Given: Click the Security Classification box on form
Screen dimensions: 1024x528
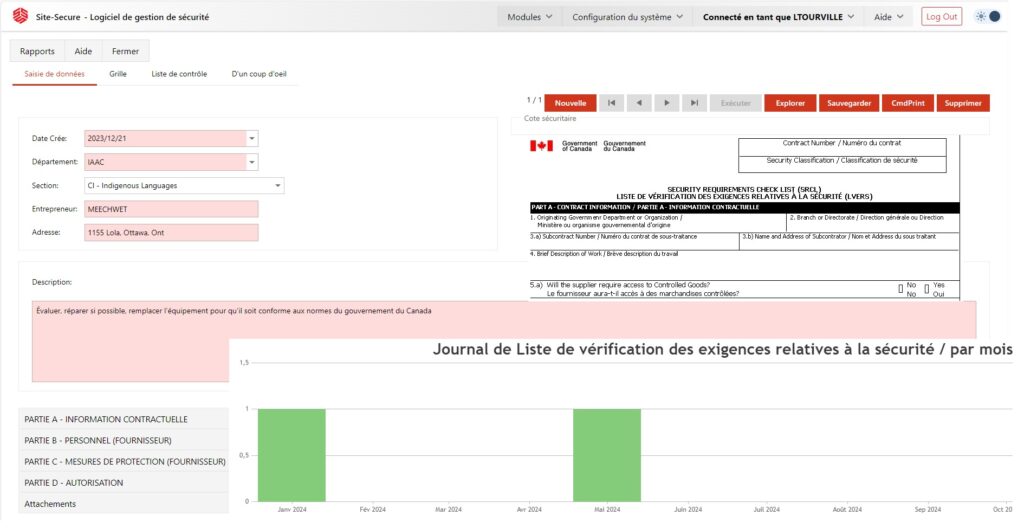Looking at the screenshot, I should 842,164.
